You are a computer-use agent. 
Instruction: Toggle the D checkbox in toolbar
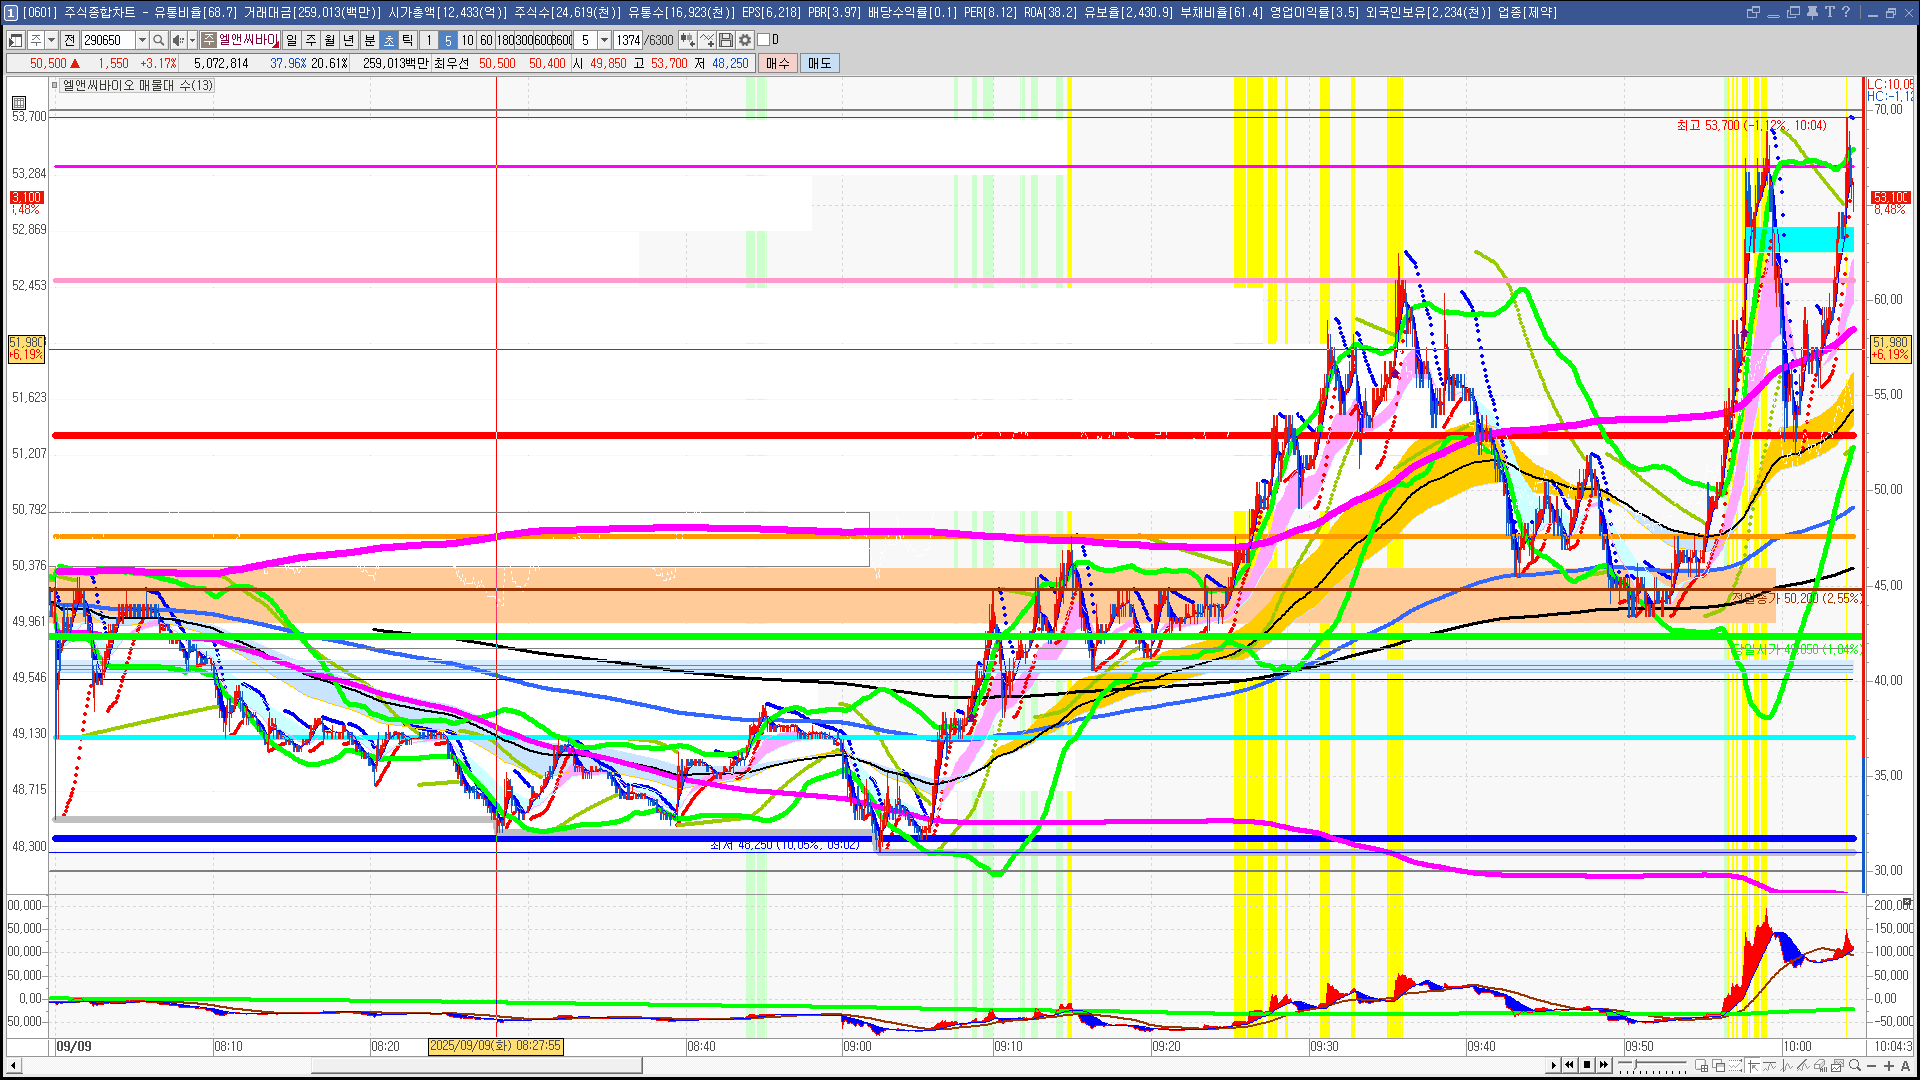click(x=764, y=40)
